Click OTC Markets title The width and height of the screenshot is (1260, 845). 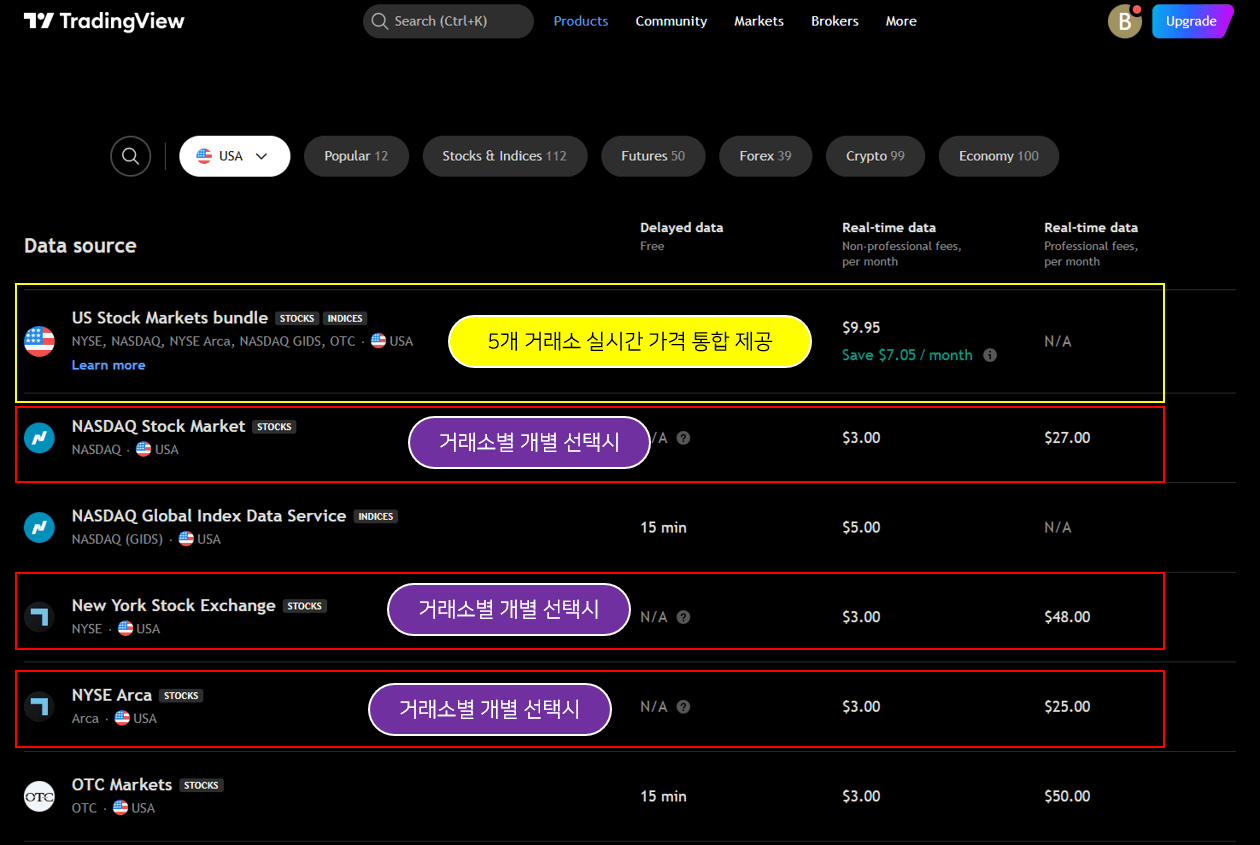click(122, 785)
